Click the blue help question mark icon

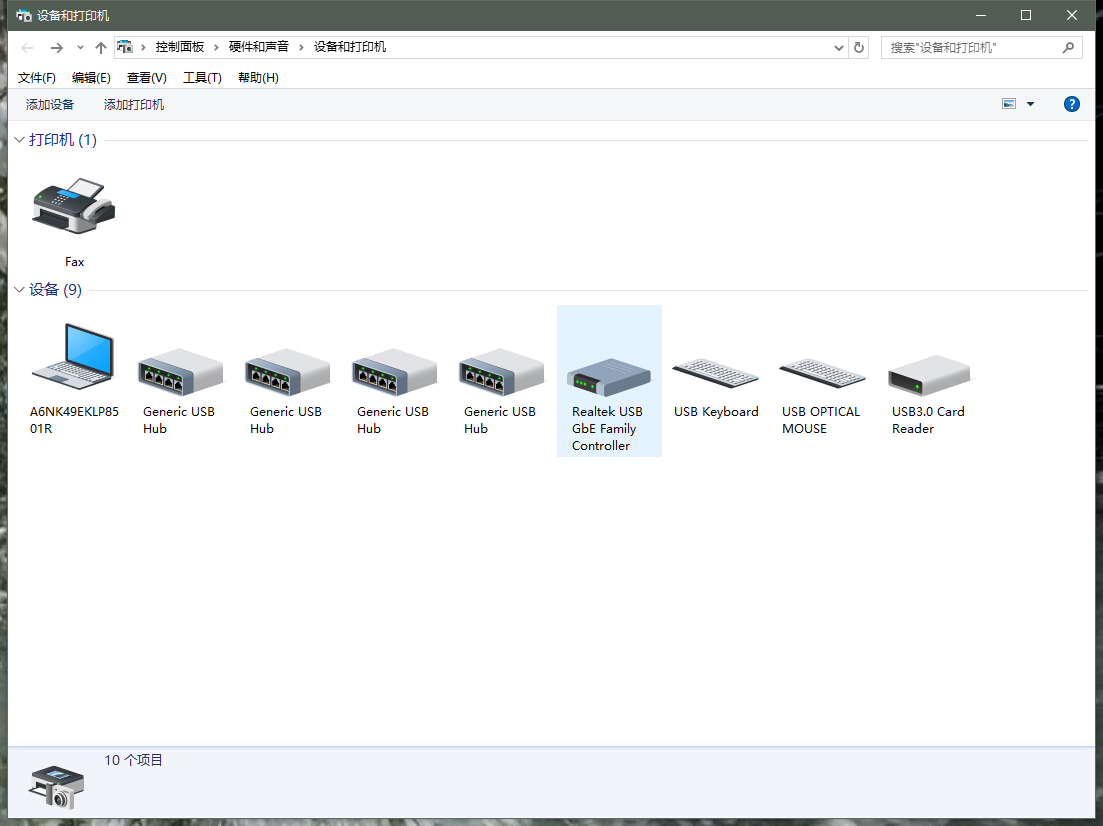coord(1071,103)
